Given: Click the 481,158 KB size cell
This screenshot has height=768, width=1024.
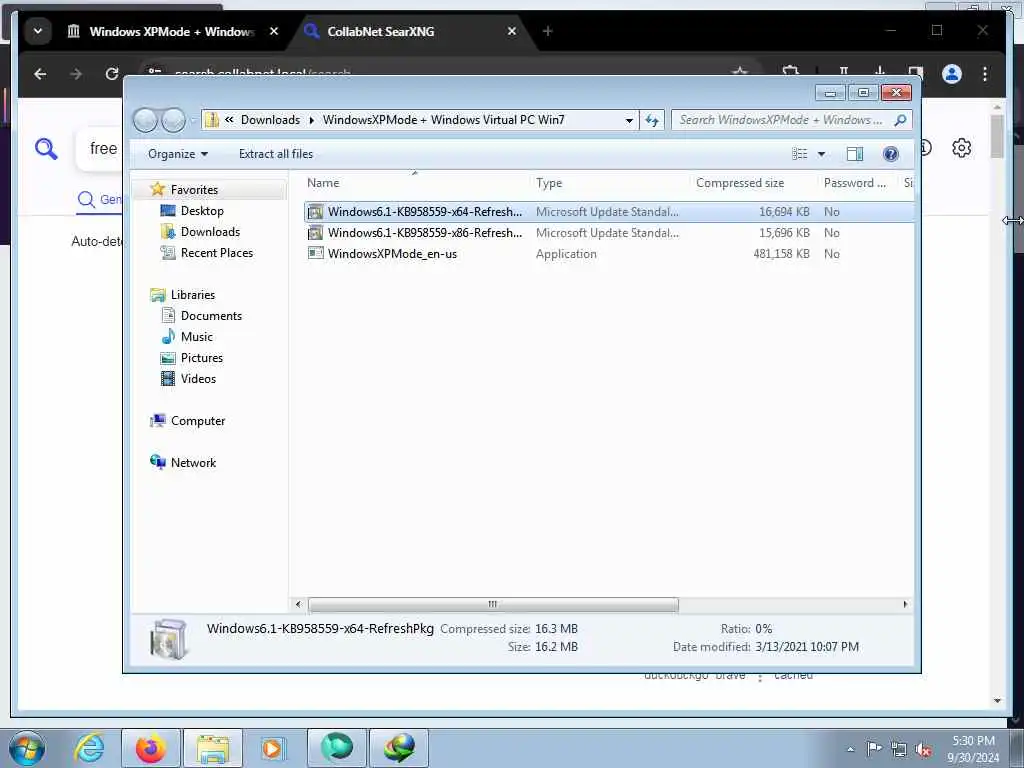Looking at the screenshot, I should tap(781, 253).
